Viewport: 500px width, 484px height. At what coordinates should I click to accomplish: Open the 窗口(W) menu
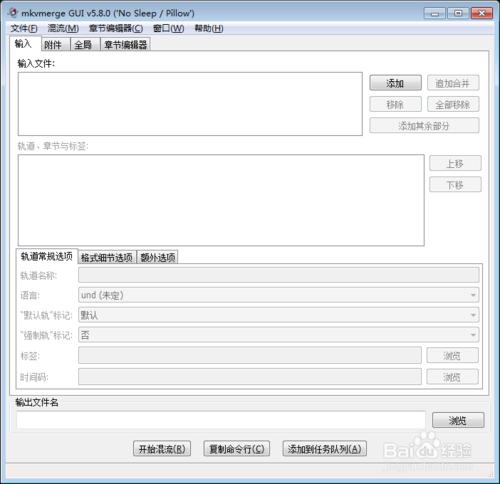168,28
